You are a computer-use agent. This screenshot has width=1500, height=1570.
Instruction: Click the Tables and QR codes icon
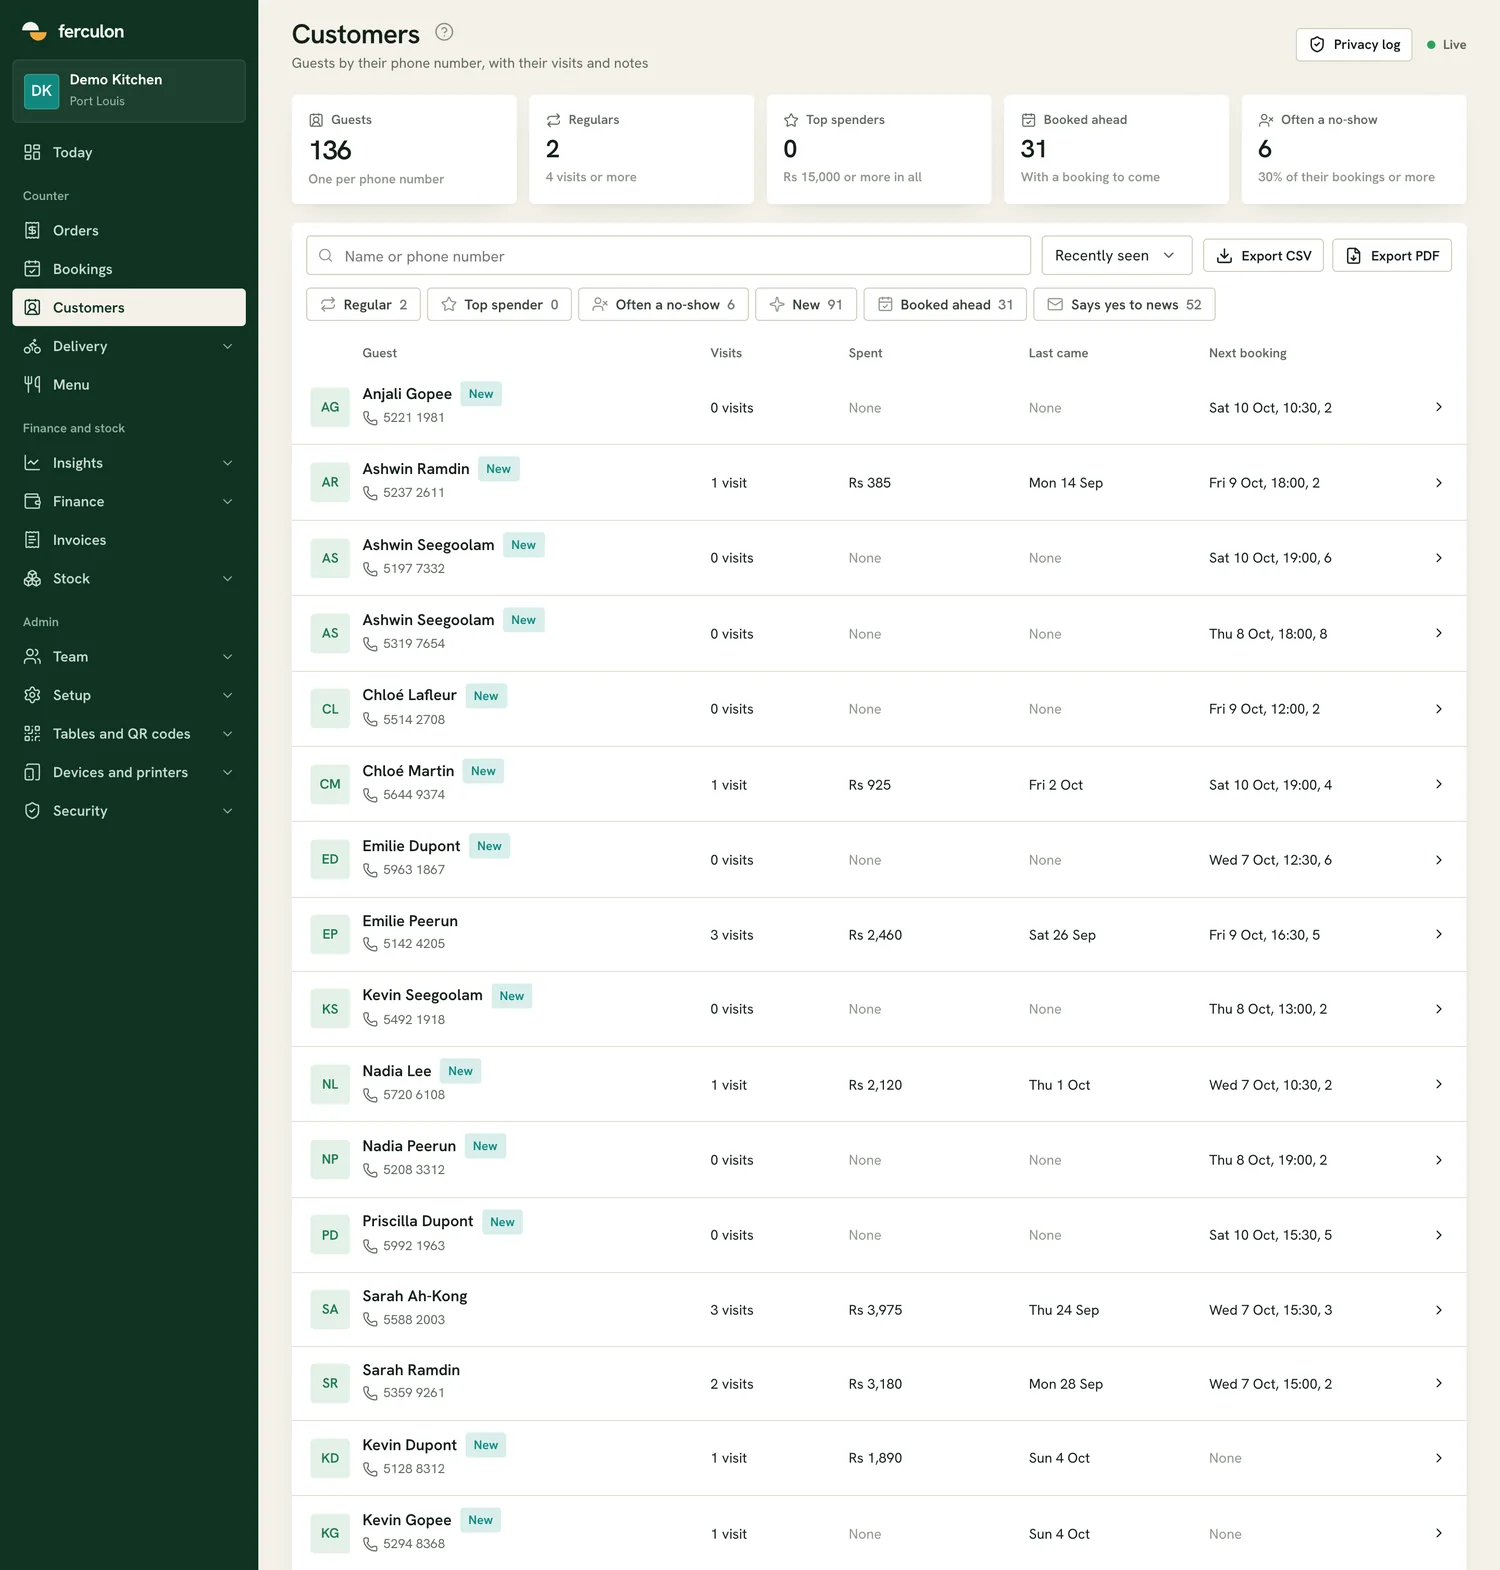(32, 734)
